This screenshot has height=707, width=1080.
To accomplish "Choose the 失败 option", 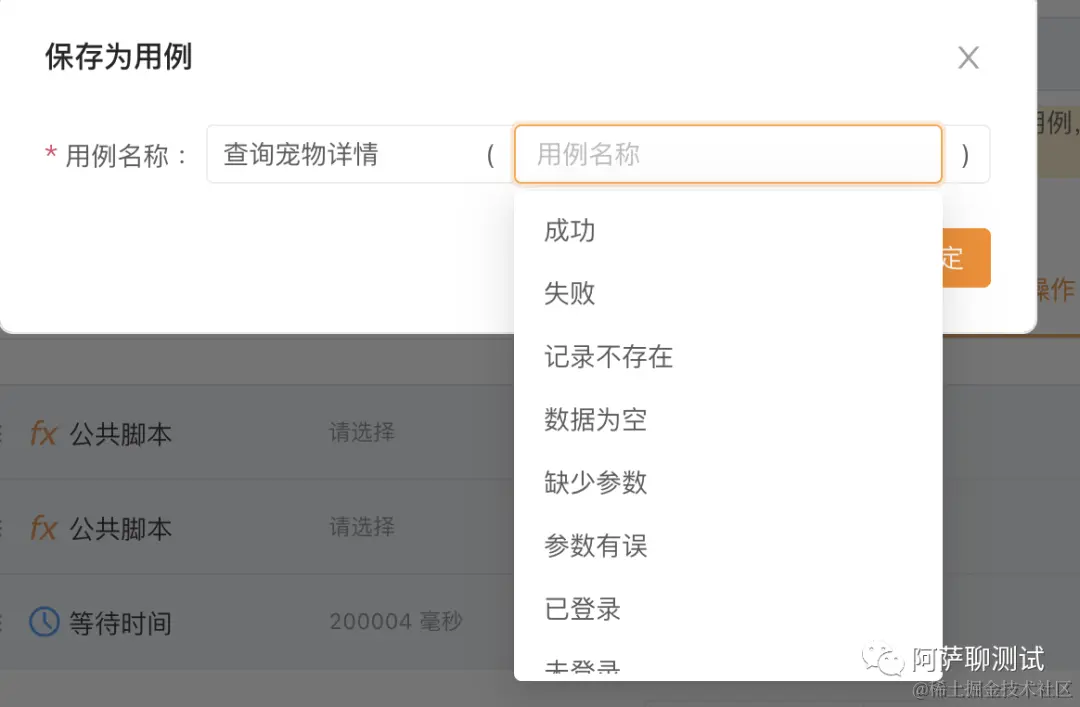I will [x=569, y=293].
